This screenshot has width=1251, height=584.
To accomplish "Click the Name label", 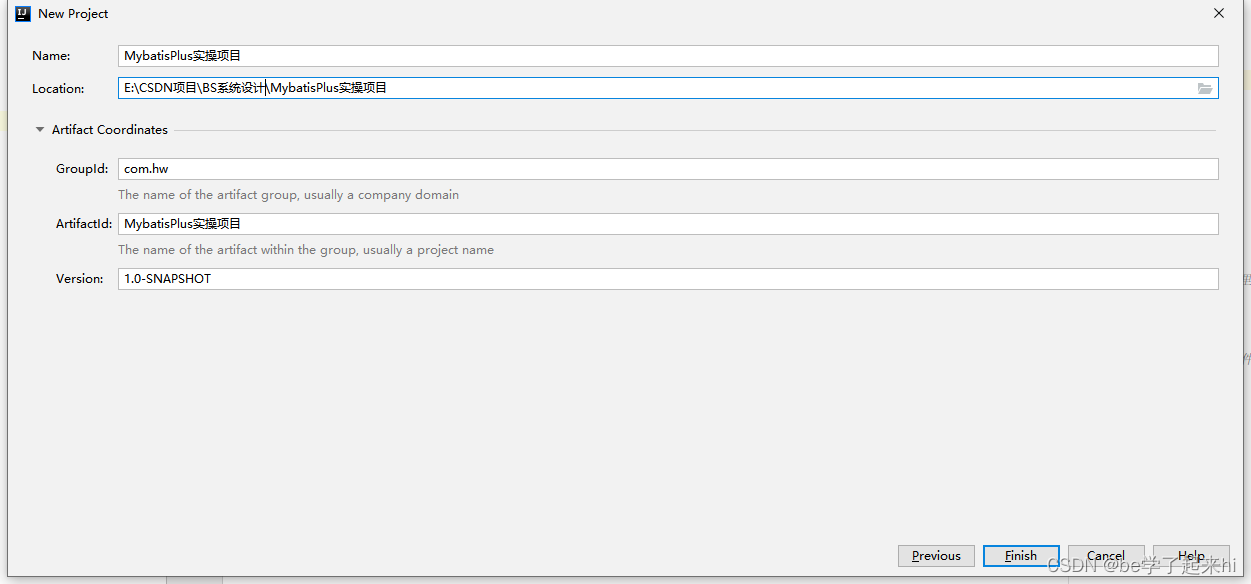I will coord(51,56).
